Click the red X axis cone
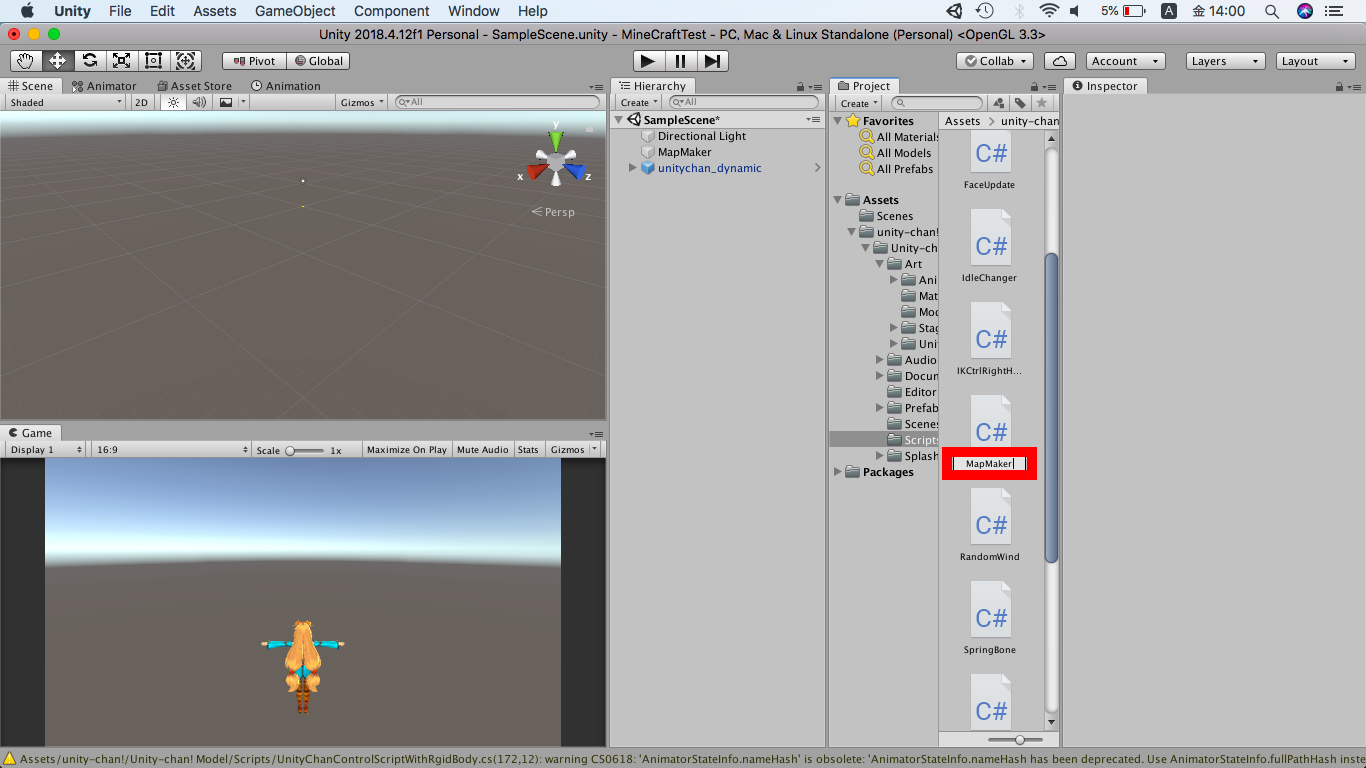This screenshot has height=768, width=1366. (537, 172)
